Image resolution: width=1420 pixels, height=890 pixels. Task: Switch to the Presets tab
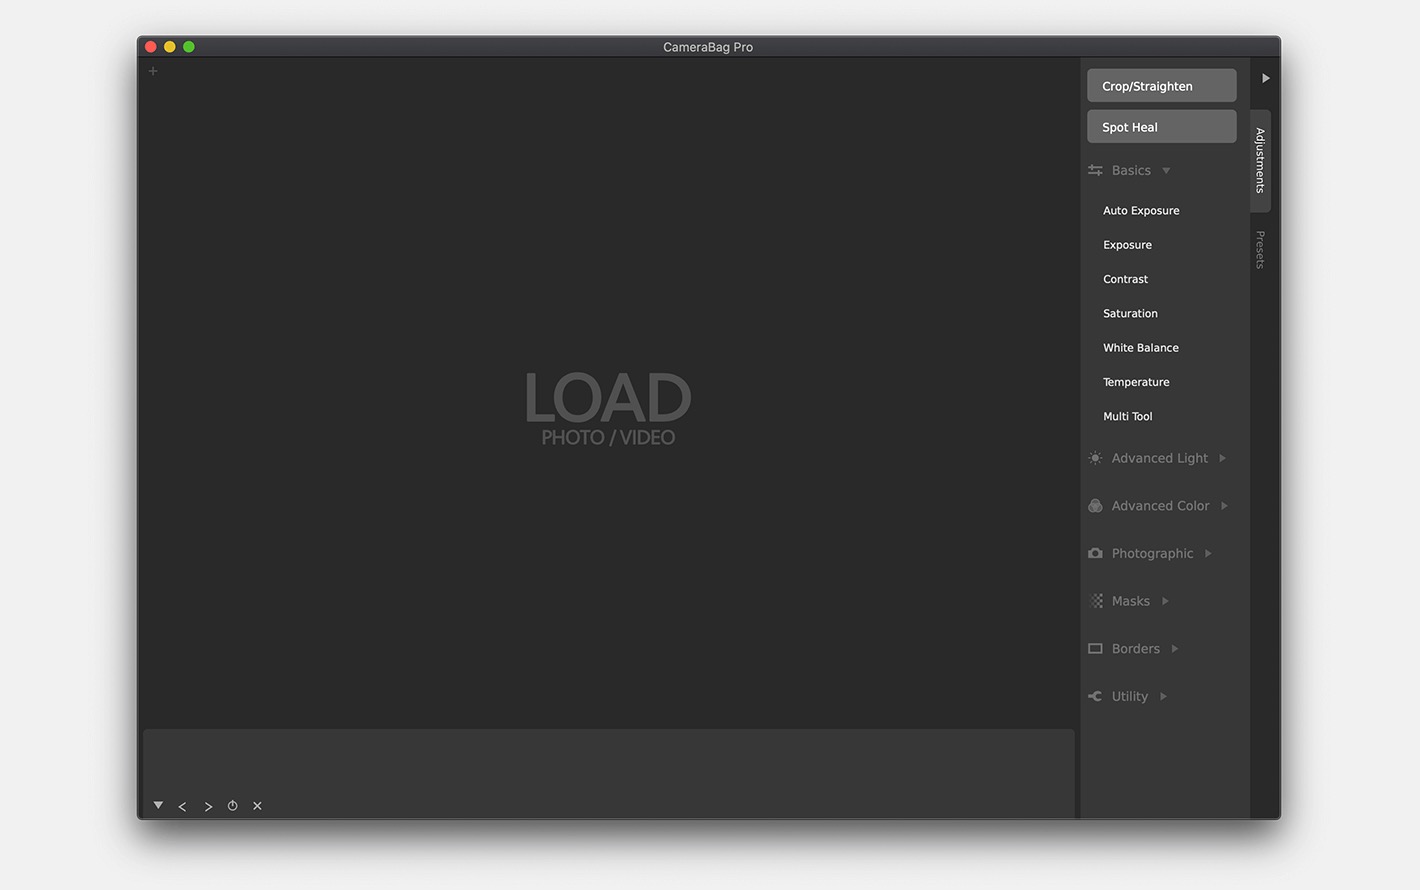coord(1260,249)
